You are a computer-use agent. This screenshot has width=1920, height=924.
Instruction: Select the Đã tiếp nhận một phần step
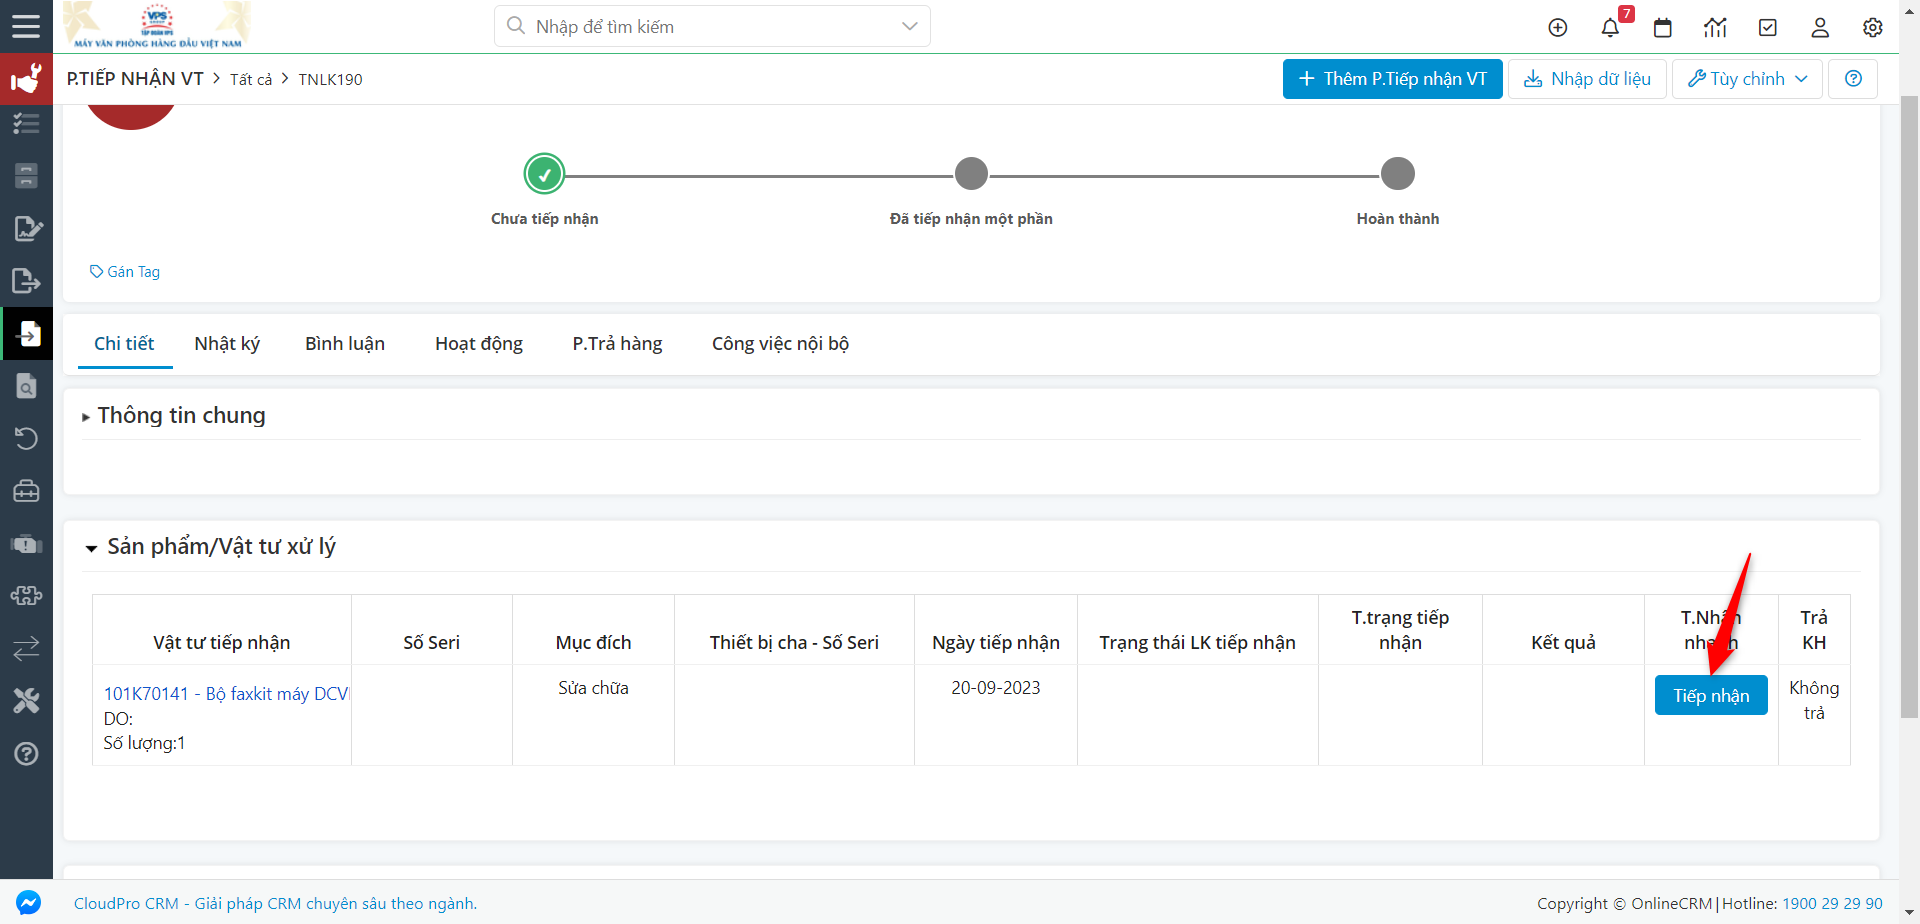971,174
